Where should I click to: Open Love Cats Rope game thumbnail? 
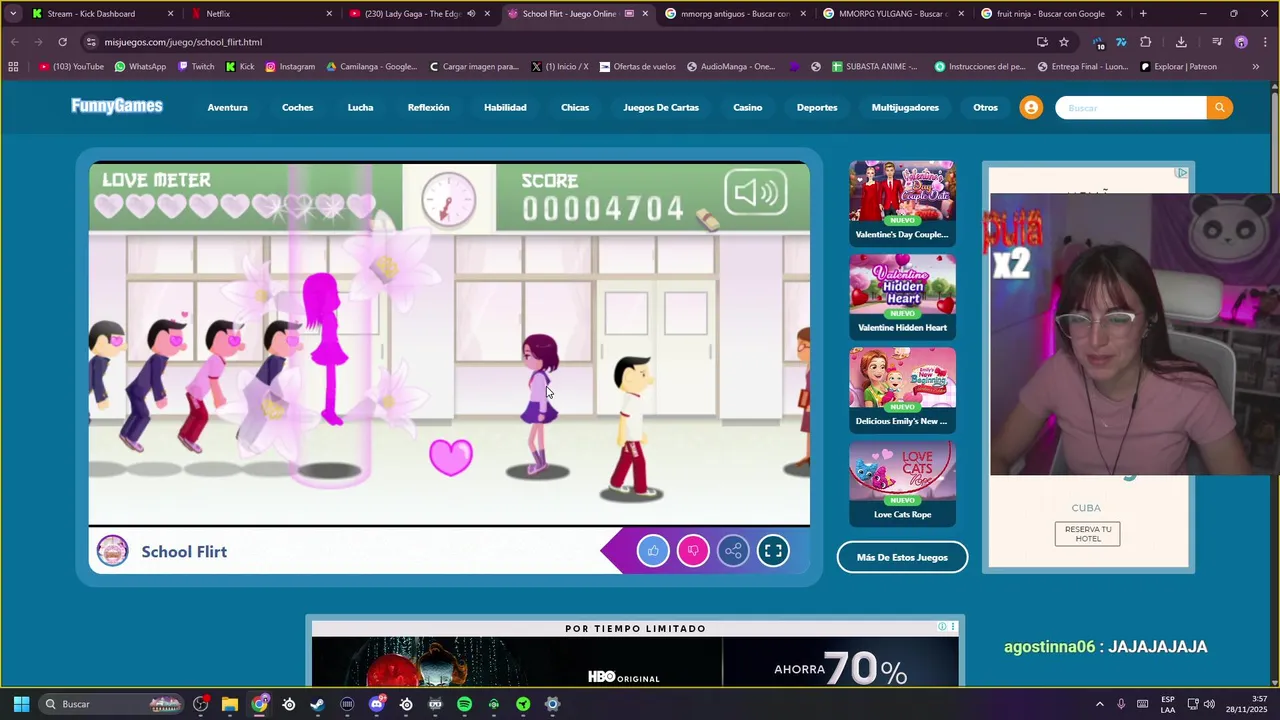pyautogui.click(x=902, y=483)
